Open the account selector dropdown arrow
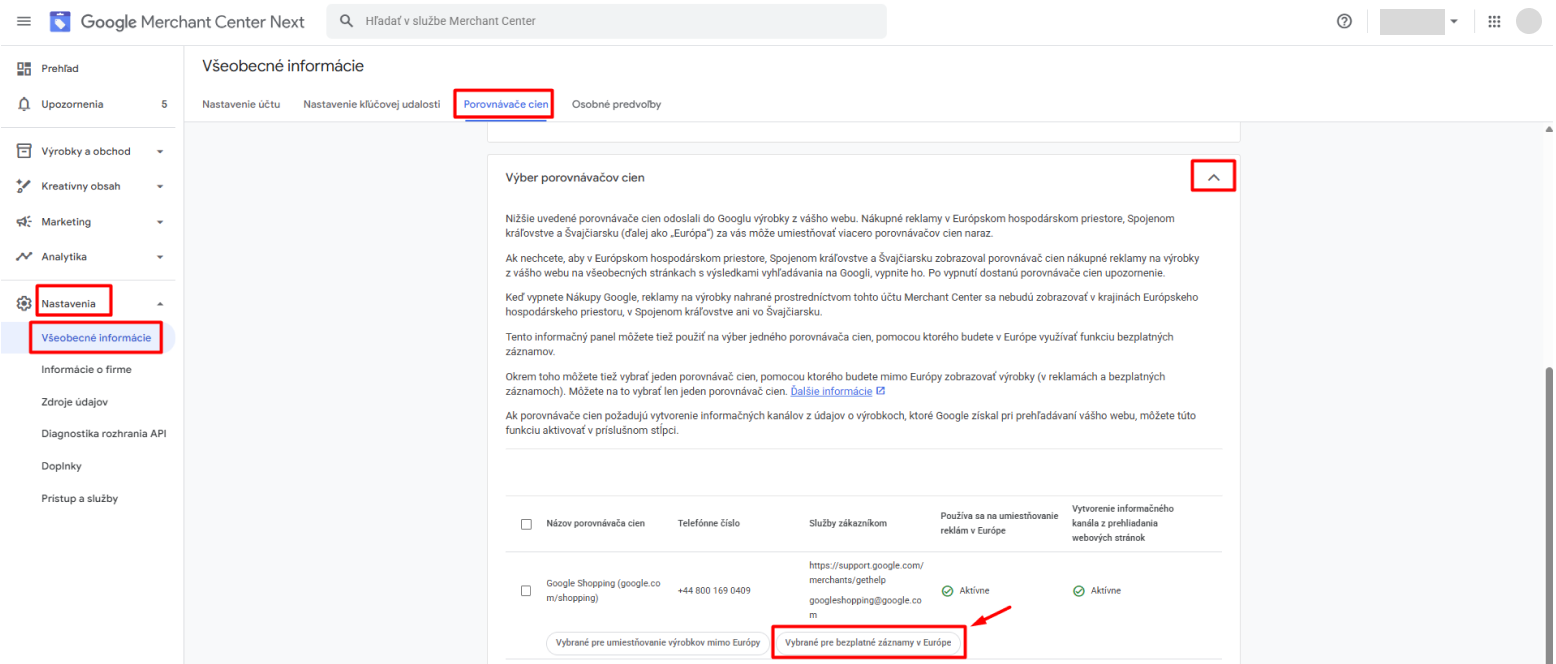This screenshot has width=1556, height=664. tap(1453, 21)
